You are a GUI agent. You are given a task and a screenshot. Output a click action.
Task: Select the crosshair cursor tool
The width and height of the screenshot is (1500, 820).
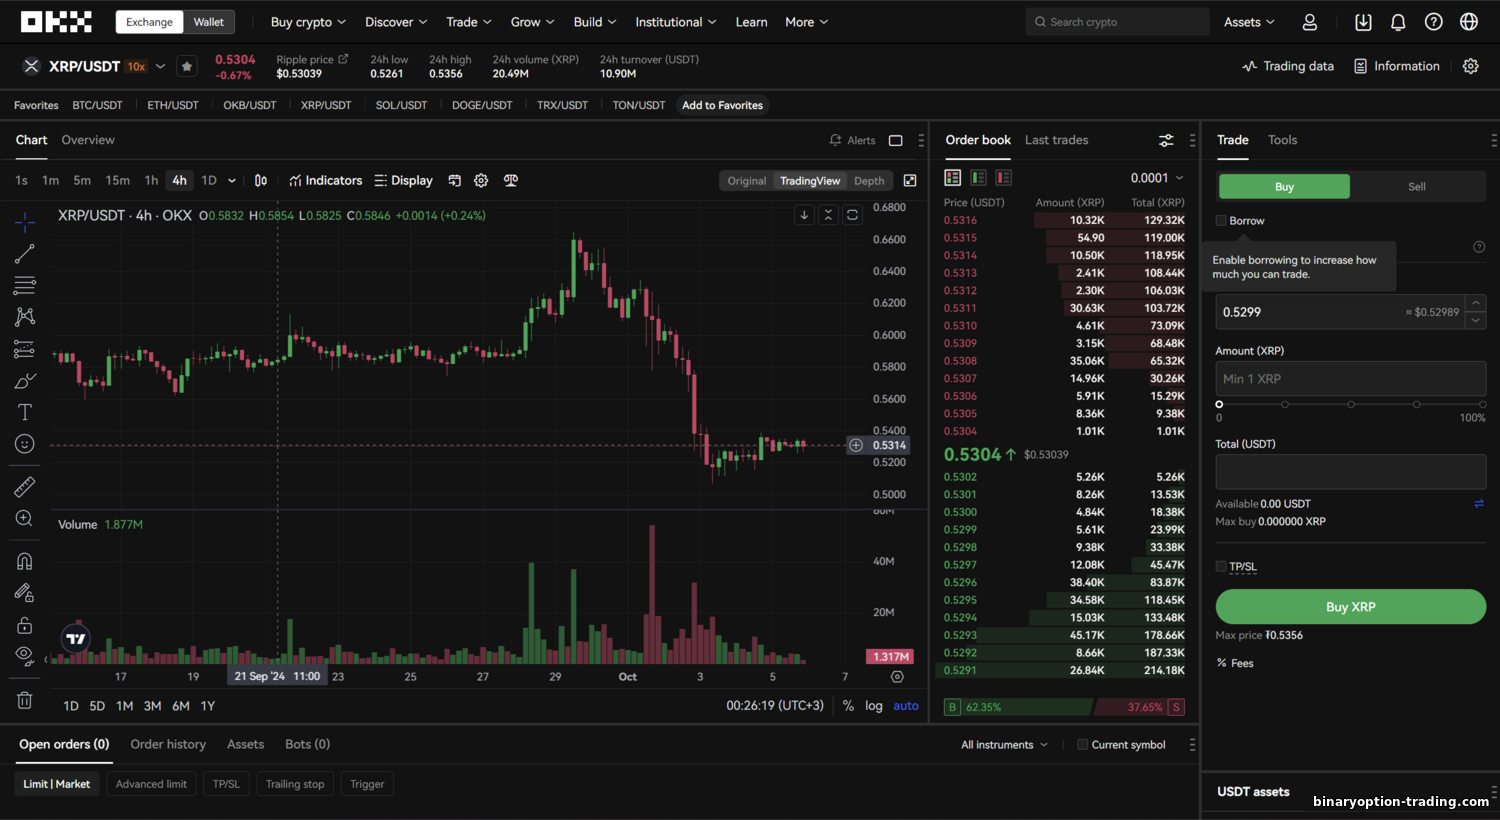[25, 221]
